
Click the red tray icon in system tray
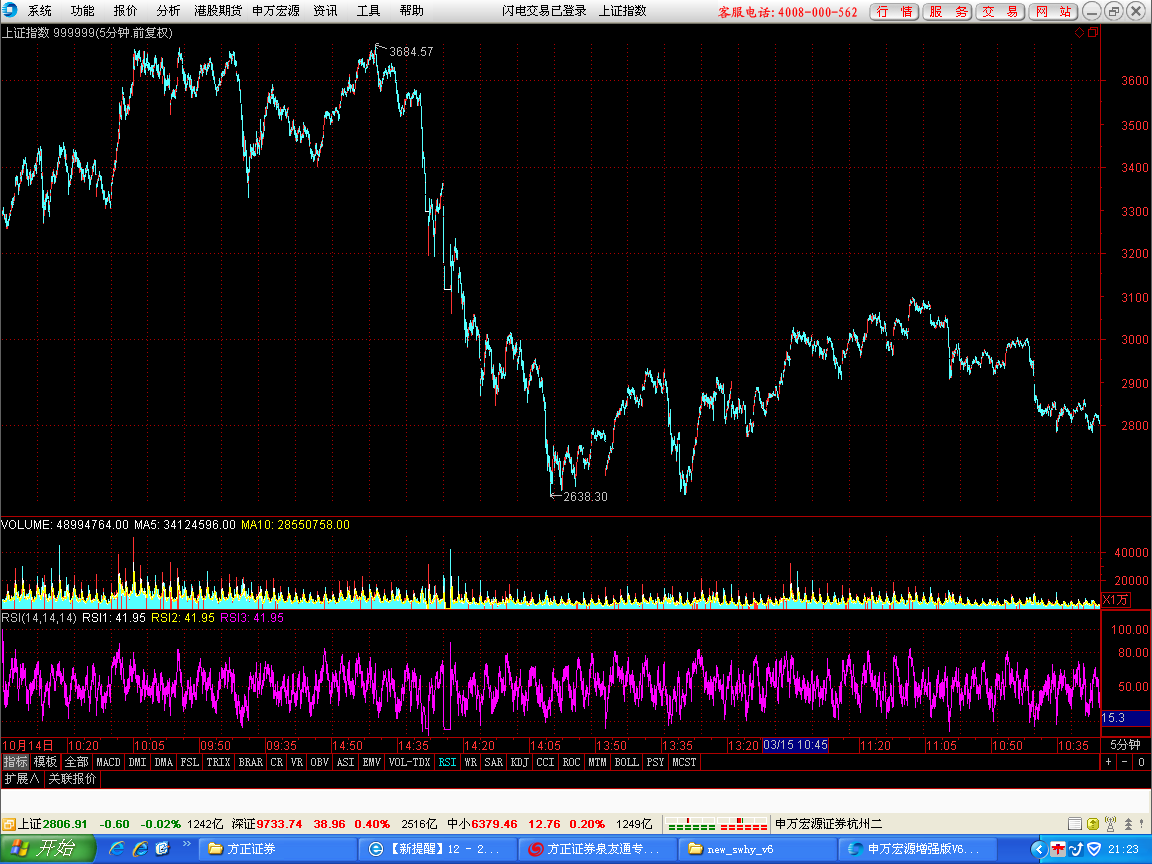(1058, 849)
